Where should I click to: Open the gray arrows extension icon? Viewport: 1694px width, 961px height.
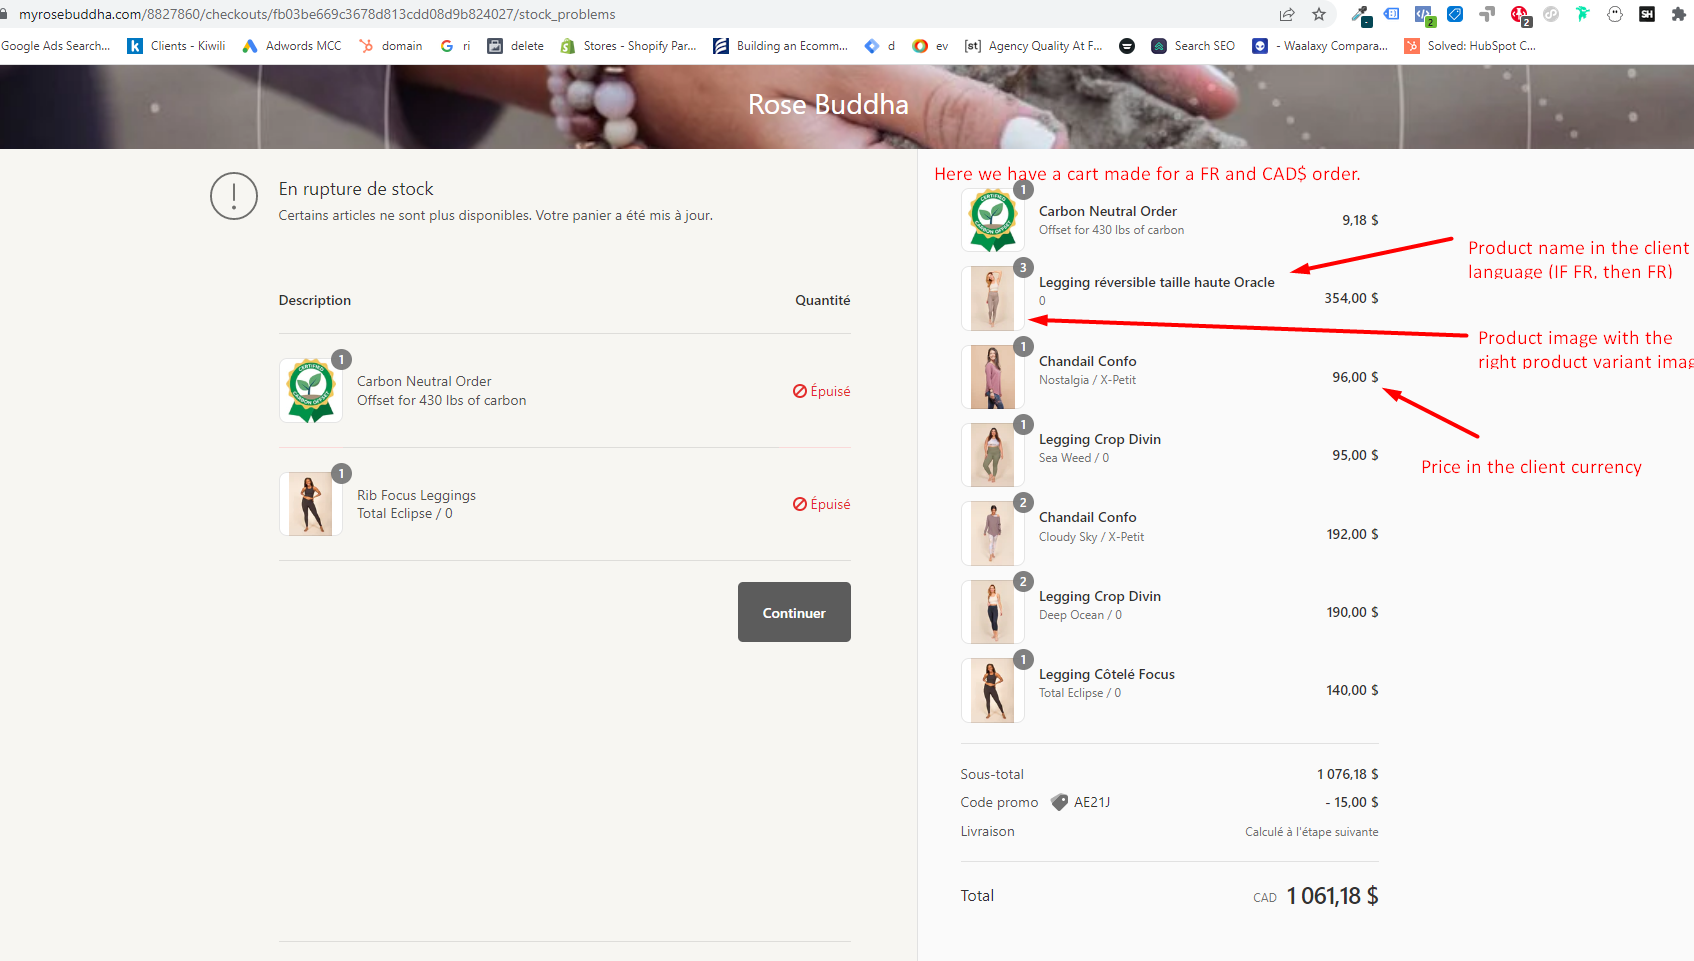point(1487,14)
